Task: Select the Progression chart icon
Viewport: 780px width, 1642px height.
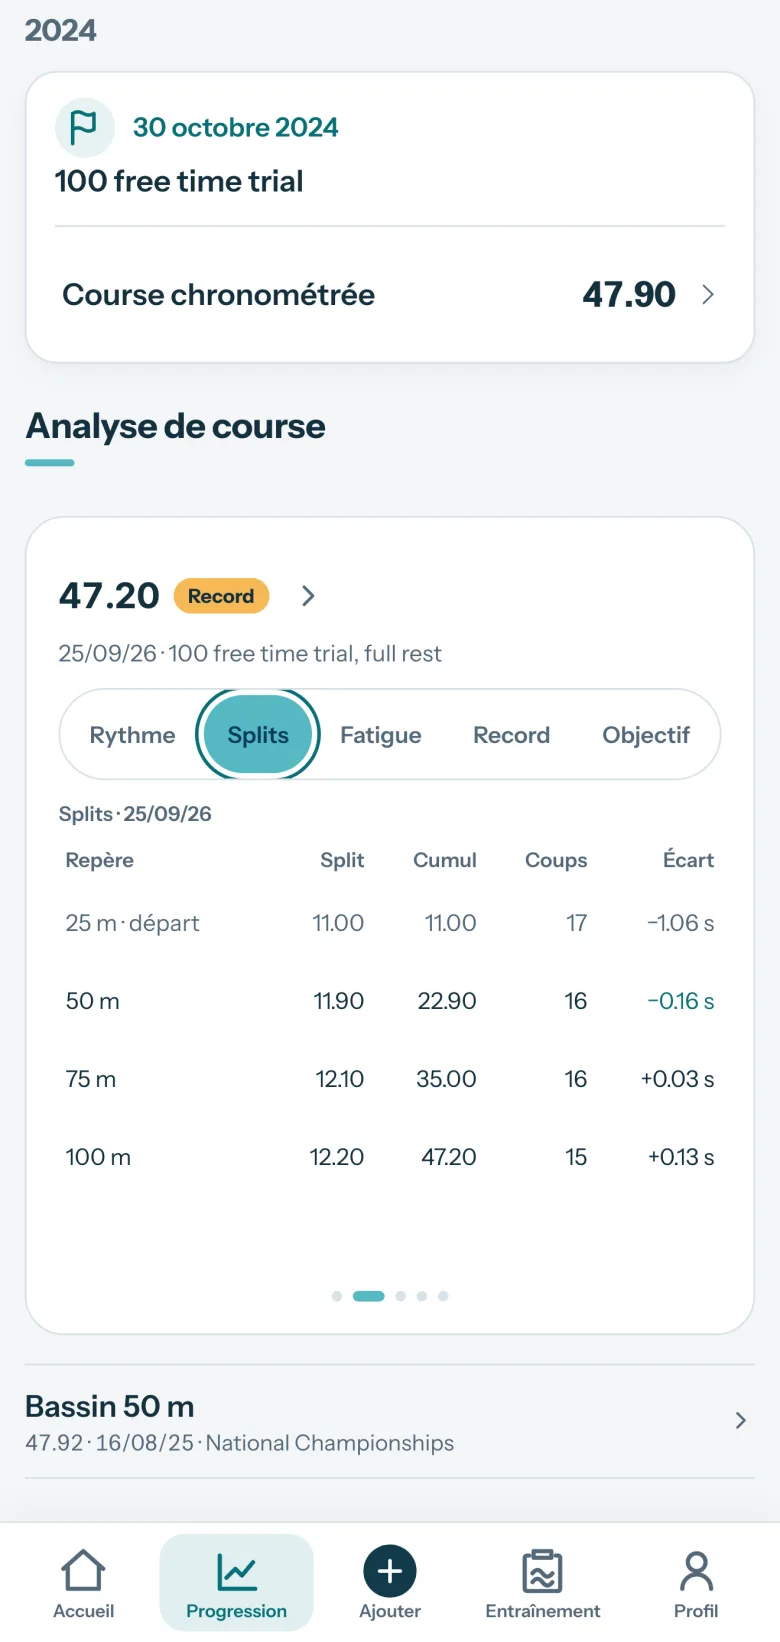Action: point(237,1571)
